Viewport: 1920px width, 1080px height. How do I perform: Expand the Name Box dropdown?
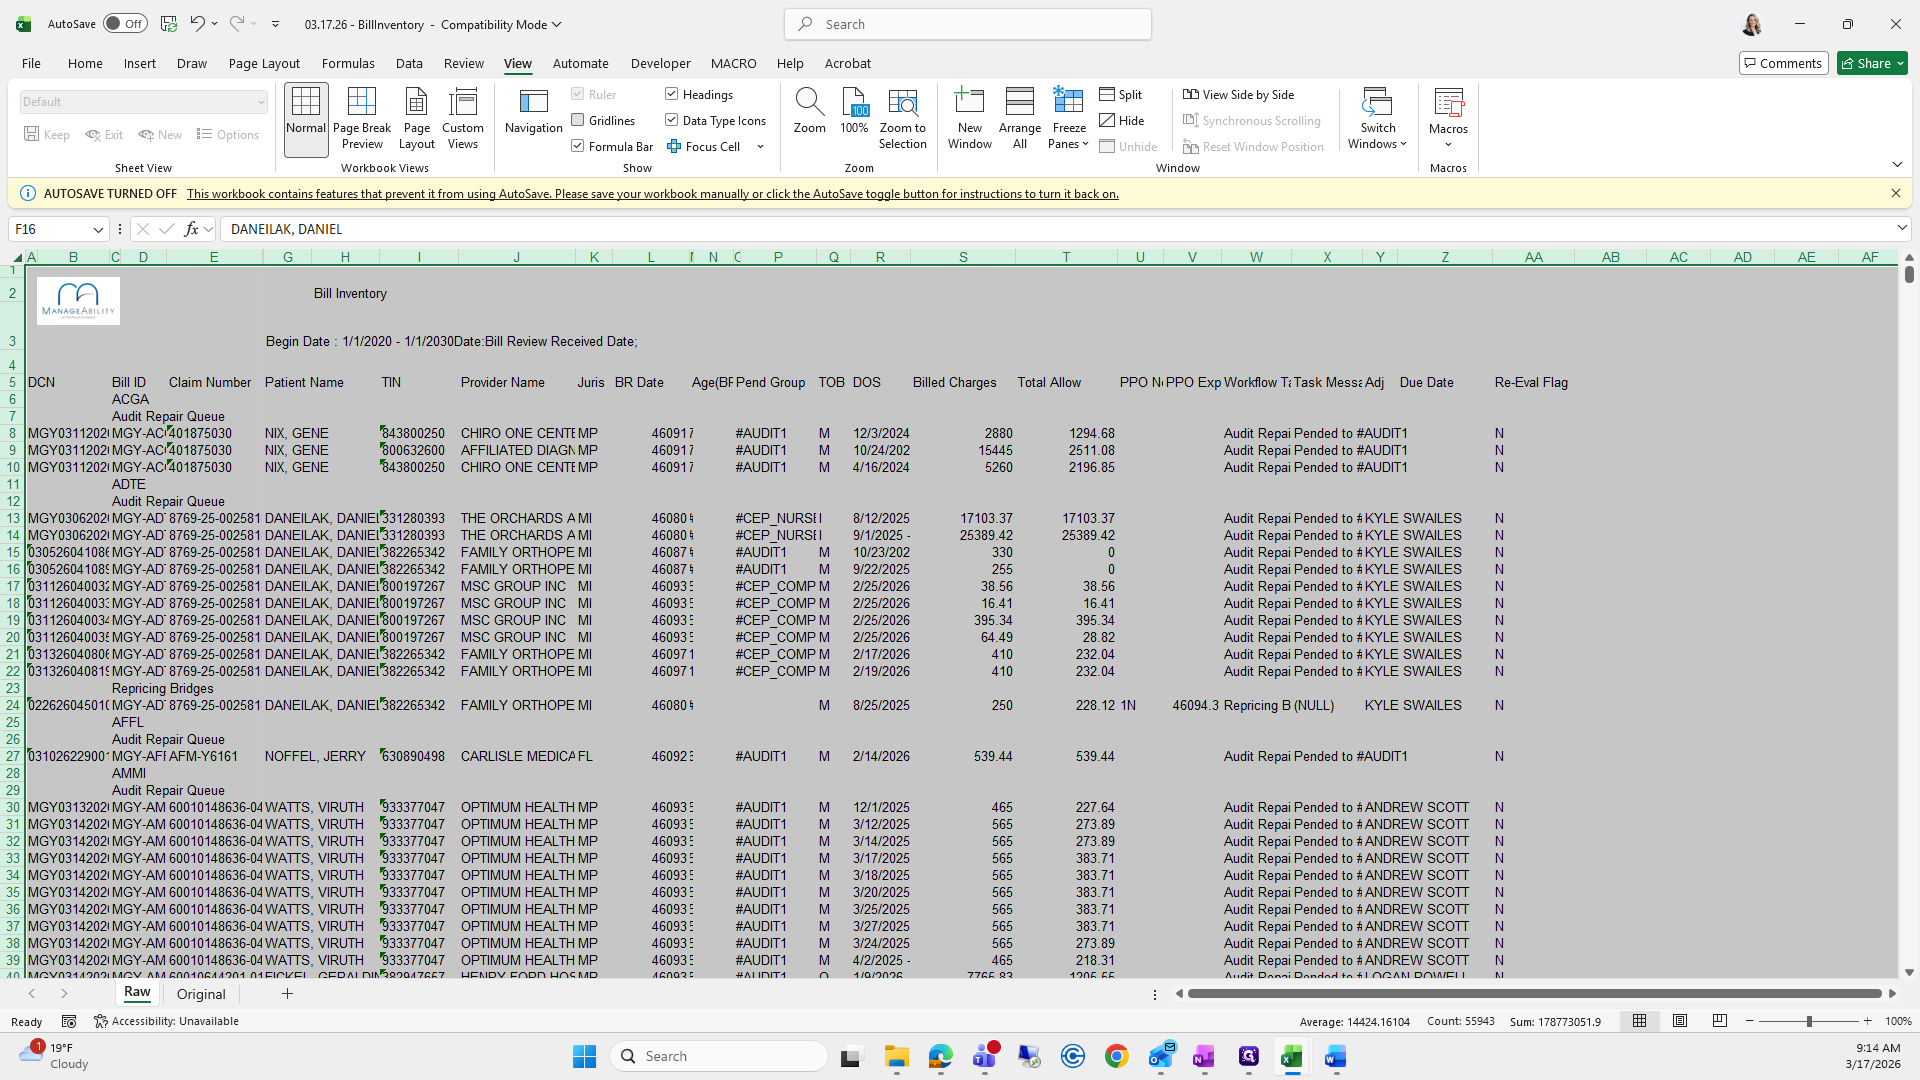[x=98, y=229]
